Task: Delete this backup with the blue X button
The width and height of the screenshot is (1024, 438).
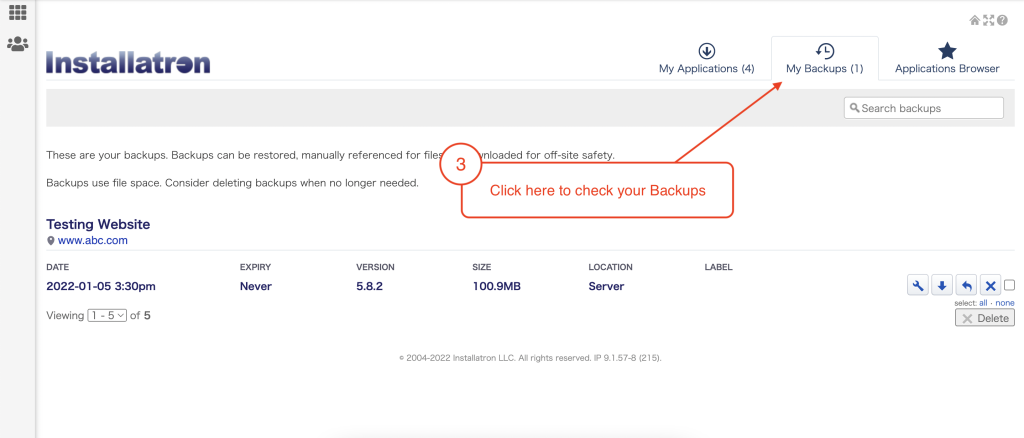Action: click(x=990, y=285)
